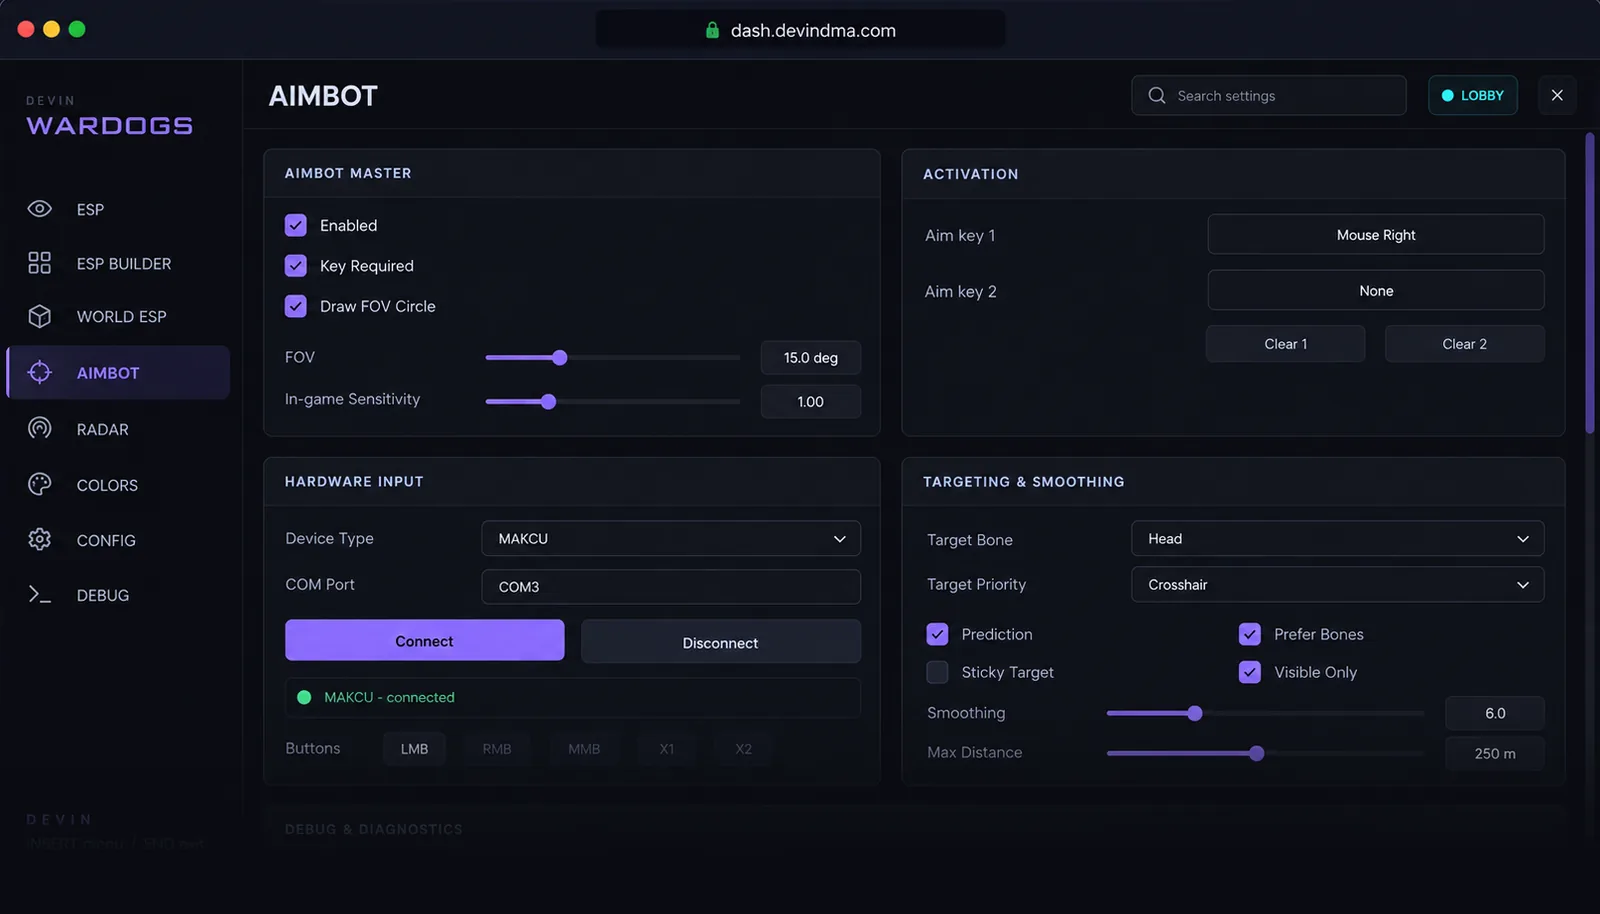Click the Radar icon in sidebar
Image resolution: width=1600 pixels, height=914 pixels.
click(x=39, y=429)
